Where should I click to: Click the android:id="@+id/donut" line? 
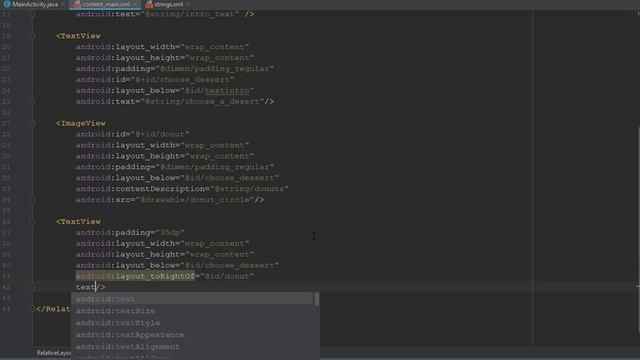pyautogui.click(x=133, y=134)
